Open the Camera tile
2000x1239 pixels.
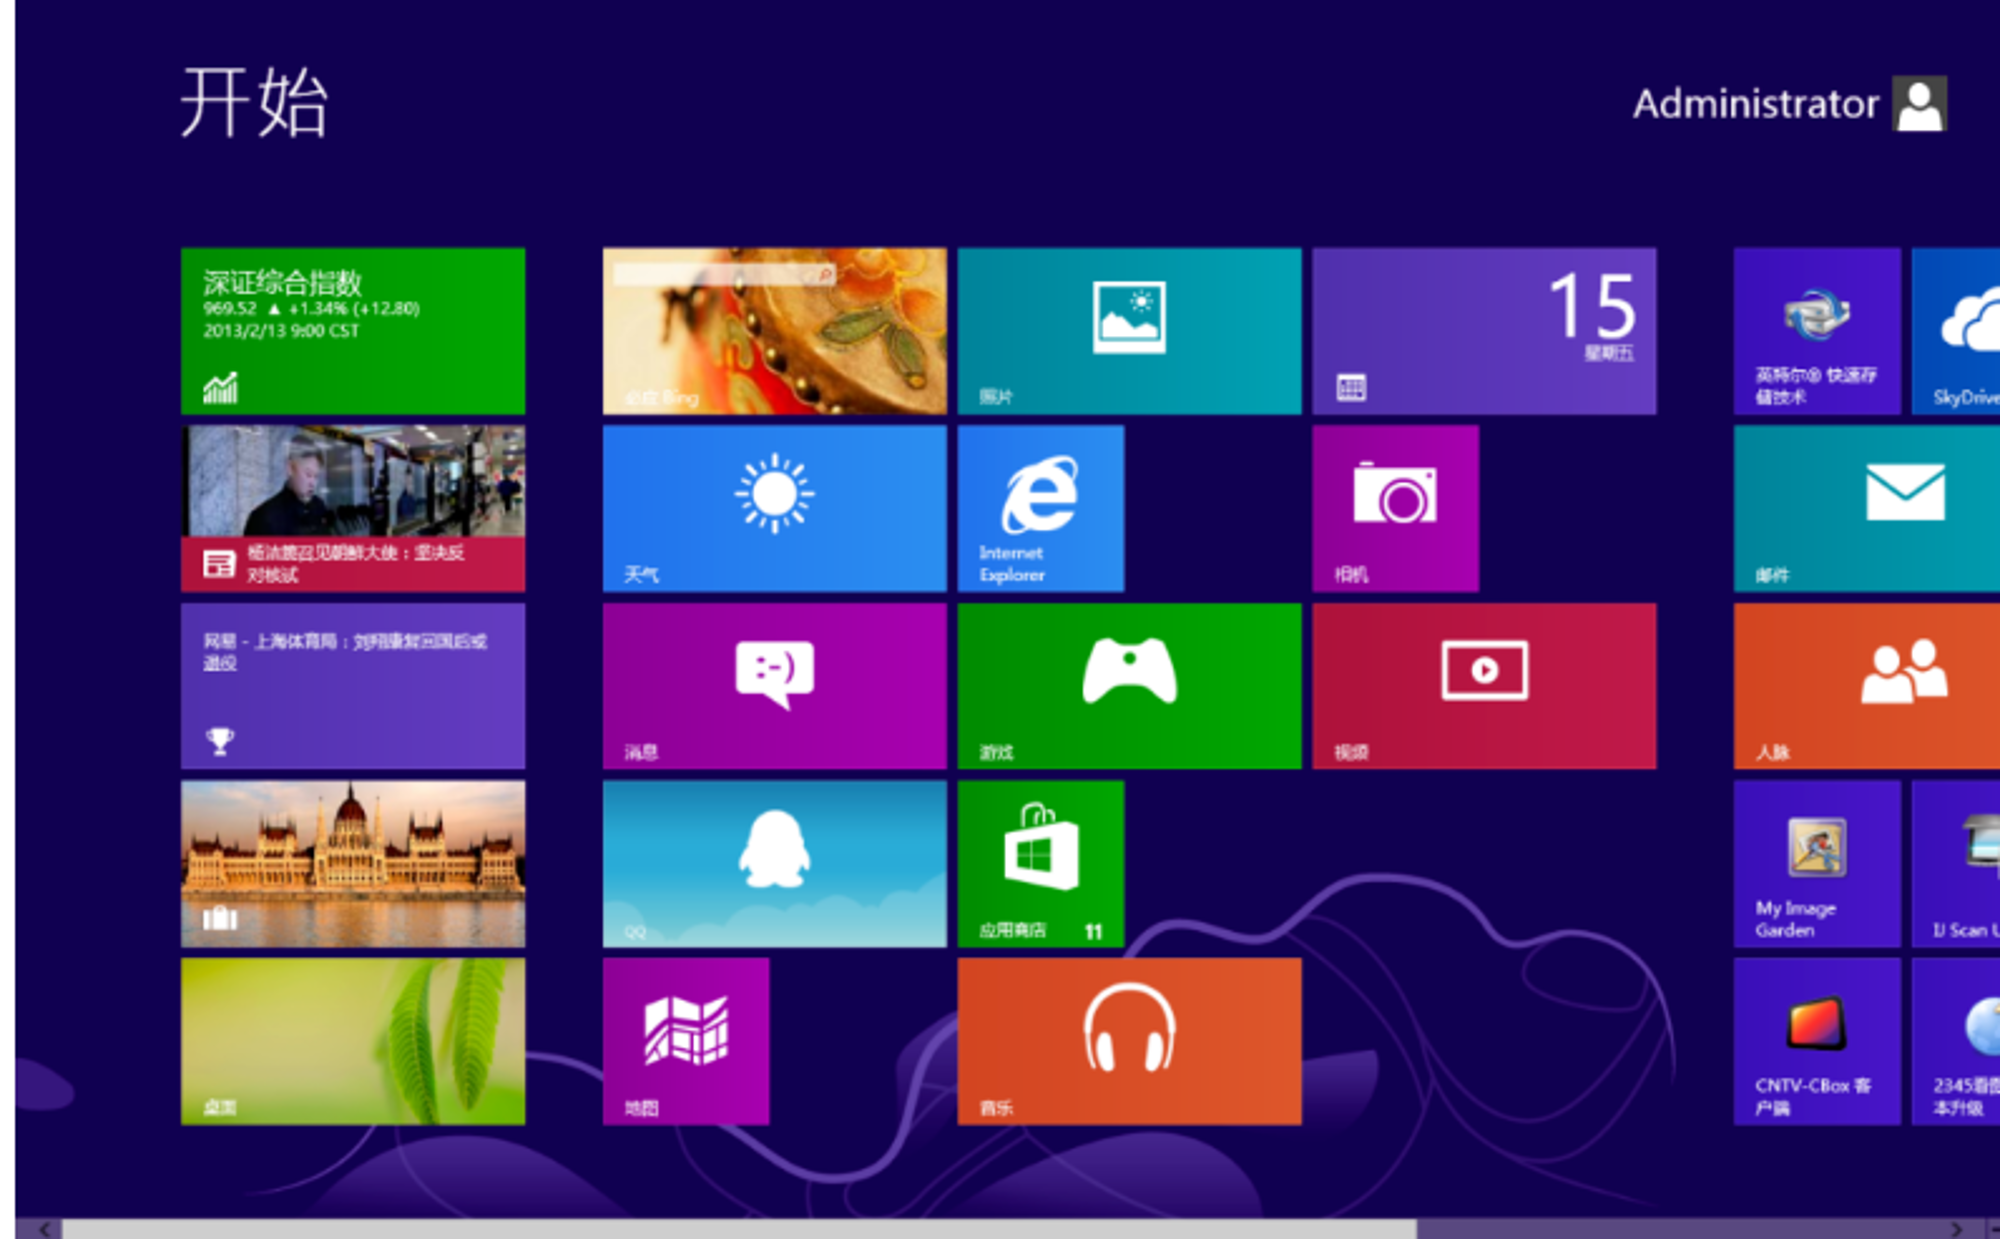(x=1396, y=508)
